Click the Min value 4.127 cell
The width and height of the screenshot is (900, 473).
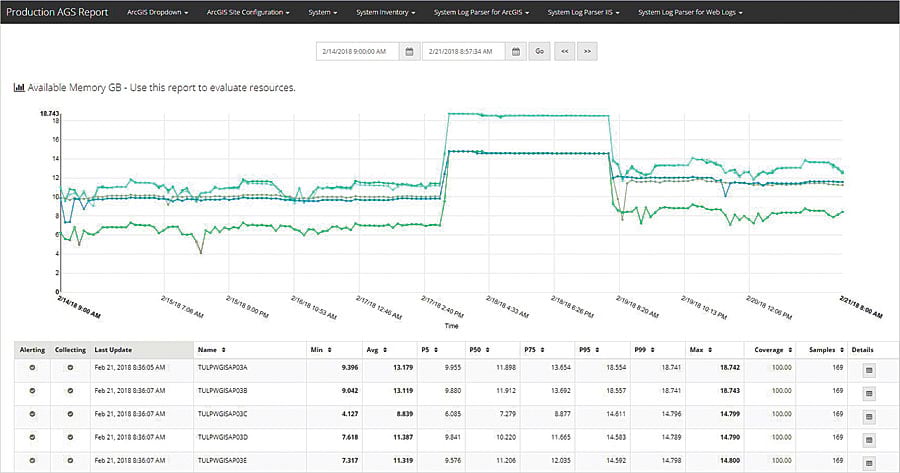[x=350, y=413]
